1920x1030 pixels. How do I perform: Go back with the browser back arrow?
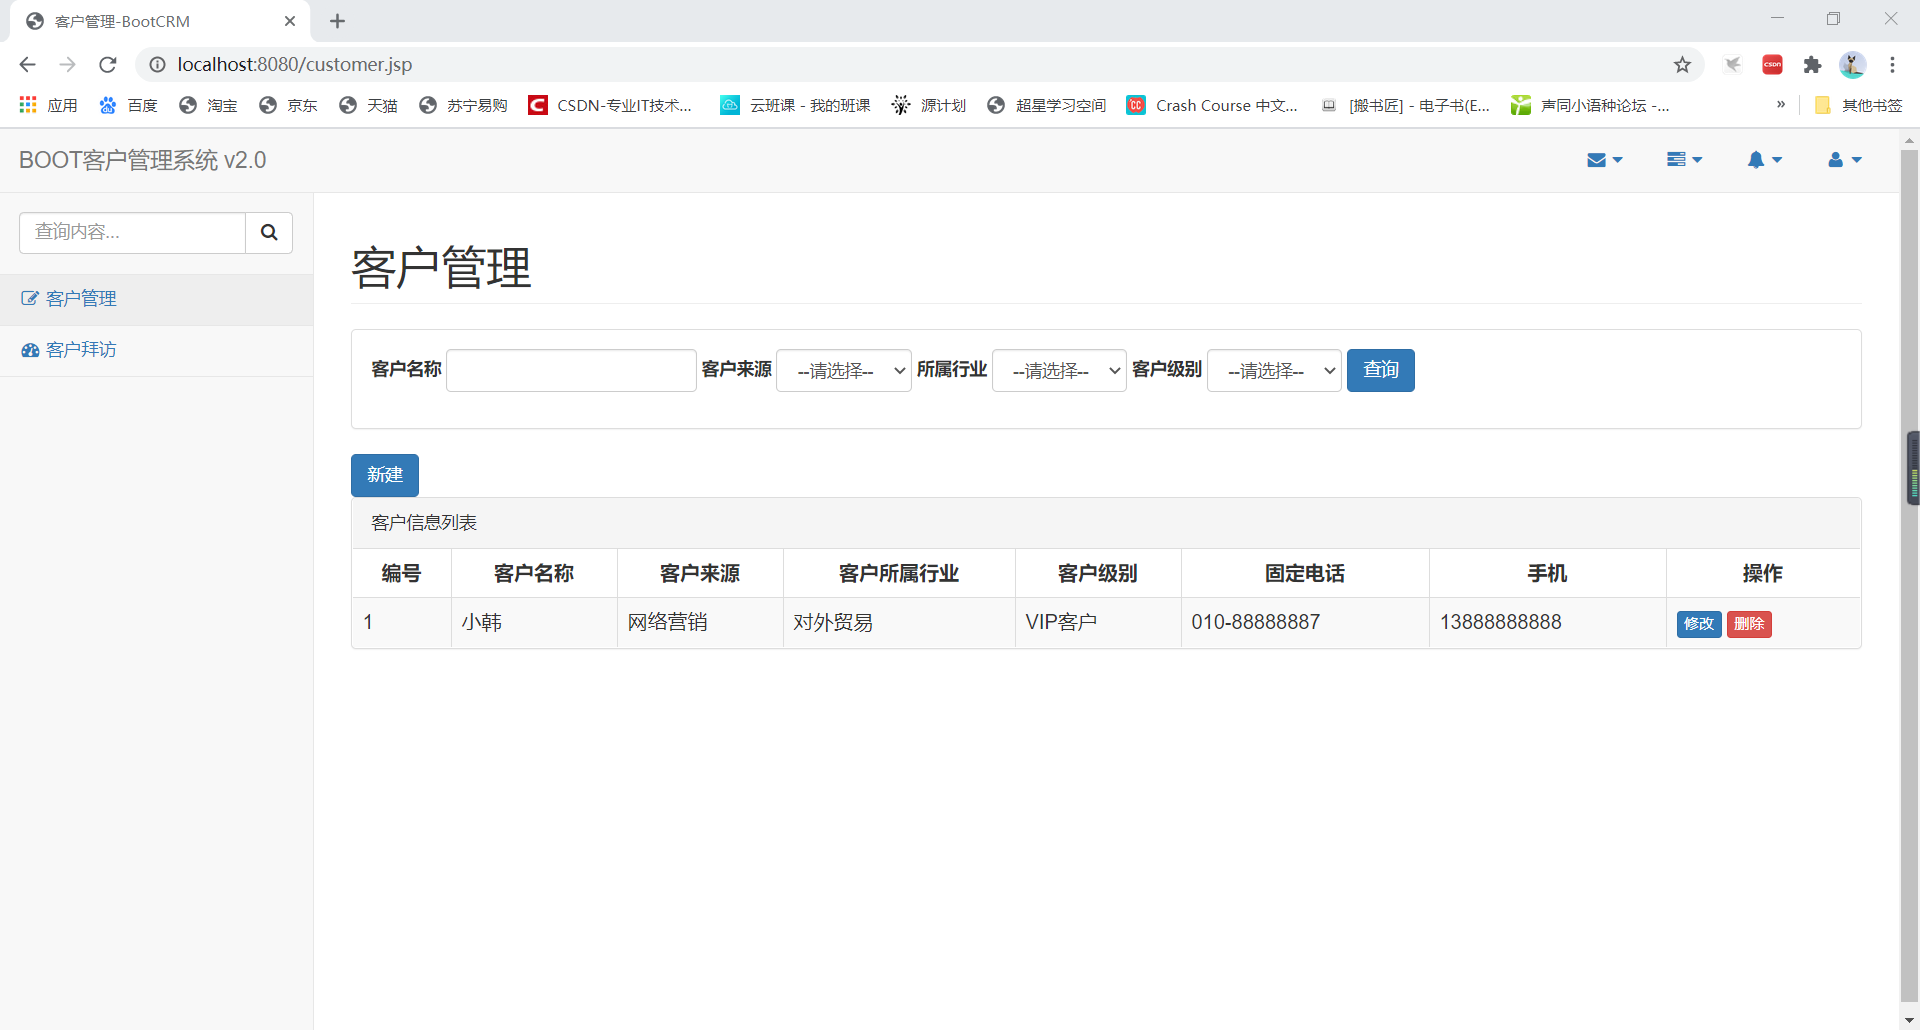[27, 64]
